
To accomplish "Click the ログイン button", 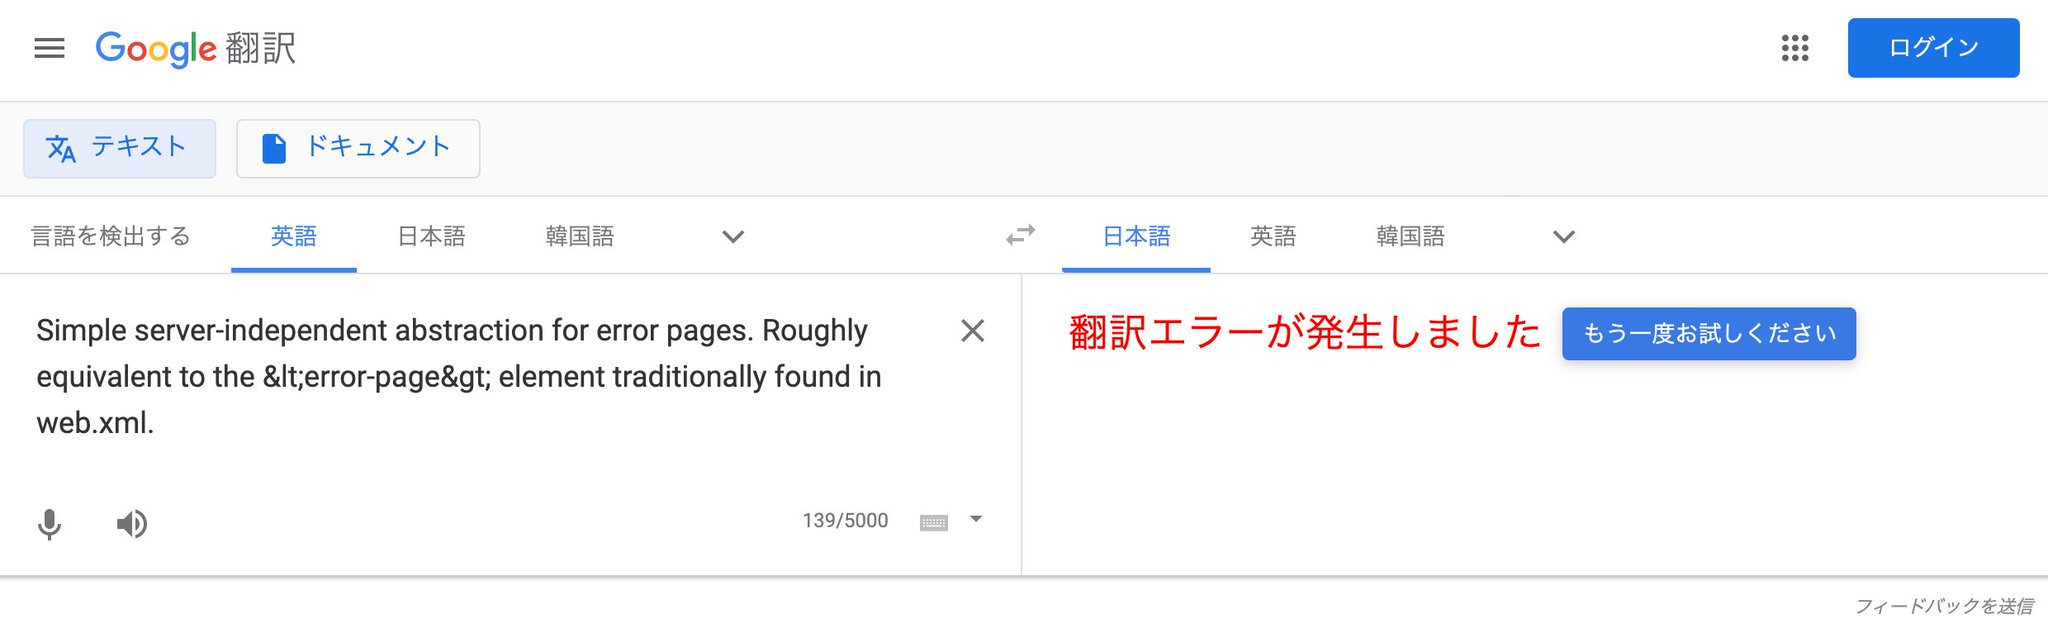I will [1933, 48].
